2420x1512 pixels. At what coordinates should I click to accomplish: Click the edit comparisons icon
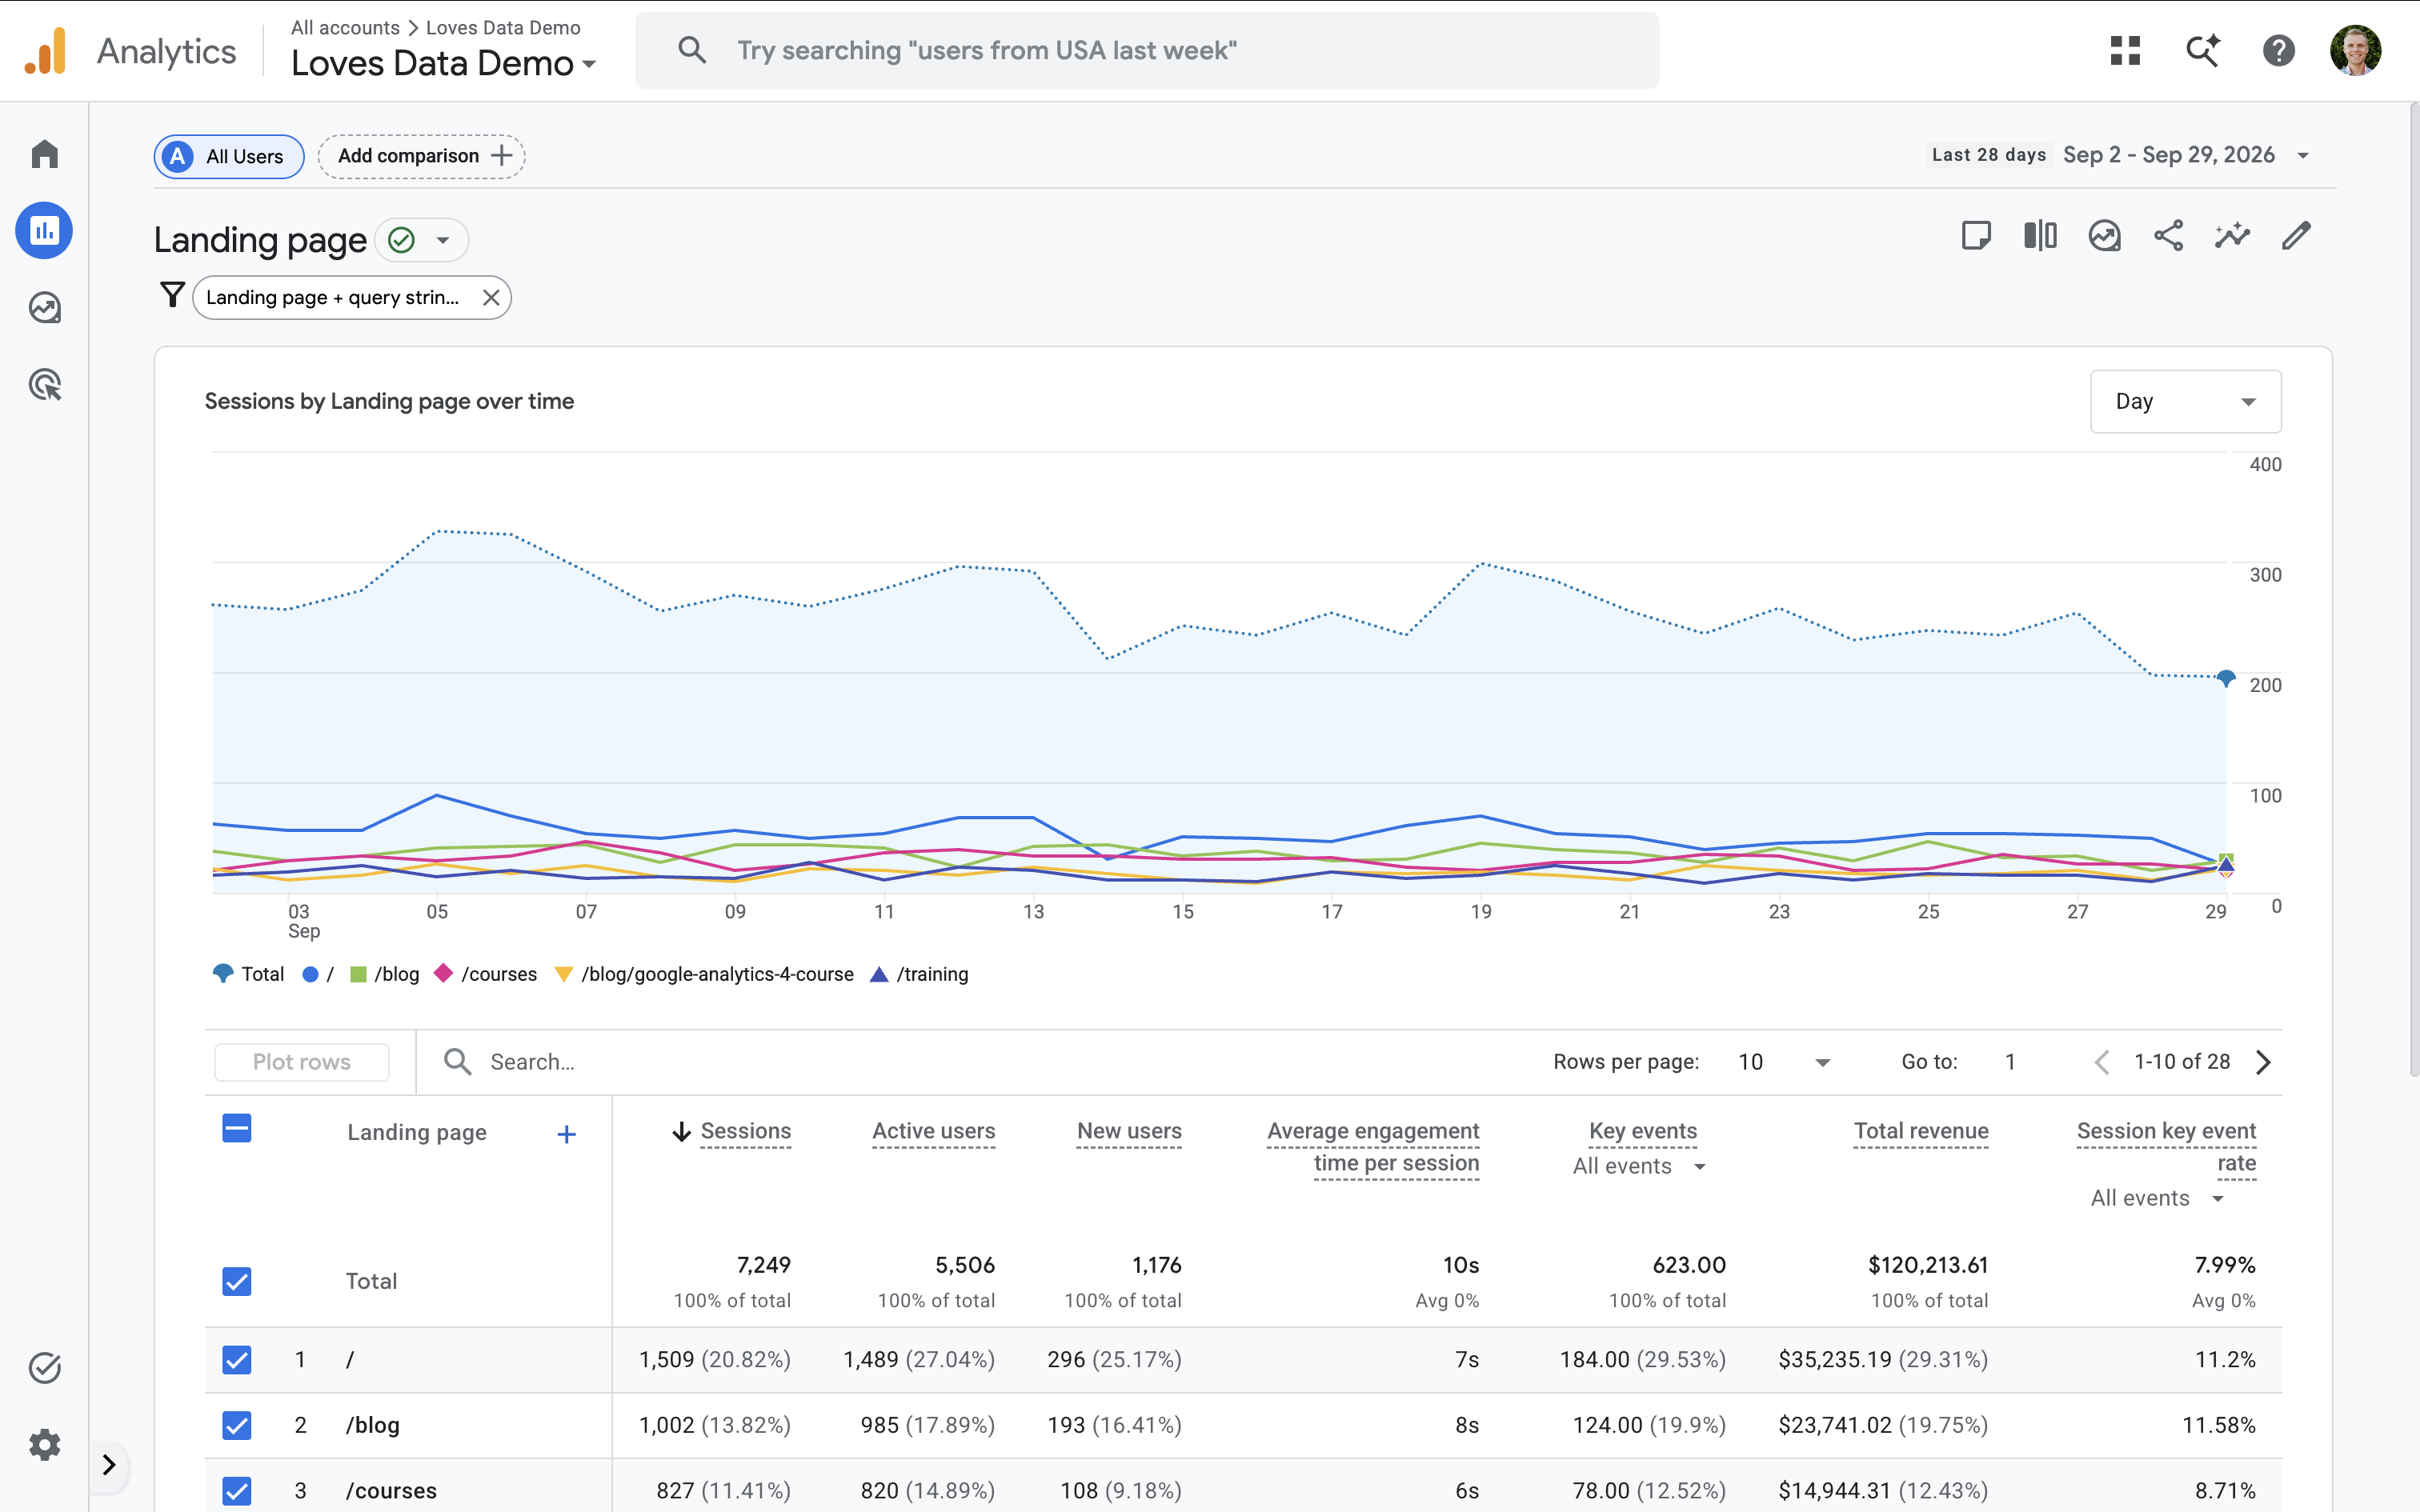(2040, 236)
